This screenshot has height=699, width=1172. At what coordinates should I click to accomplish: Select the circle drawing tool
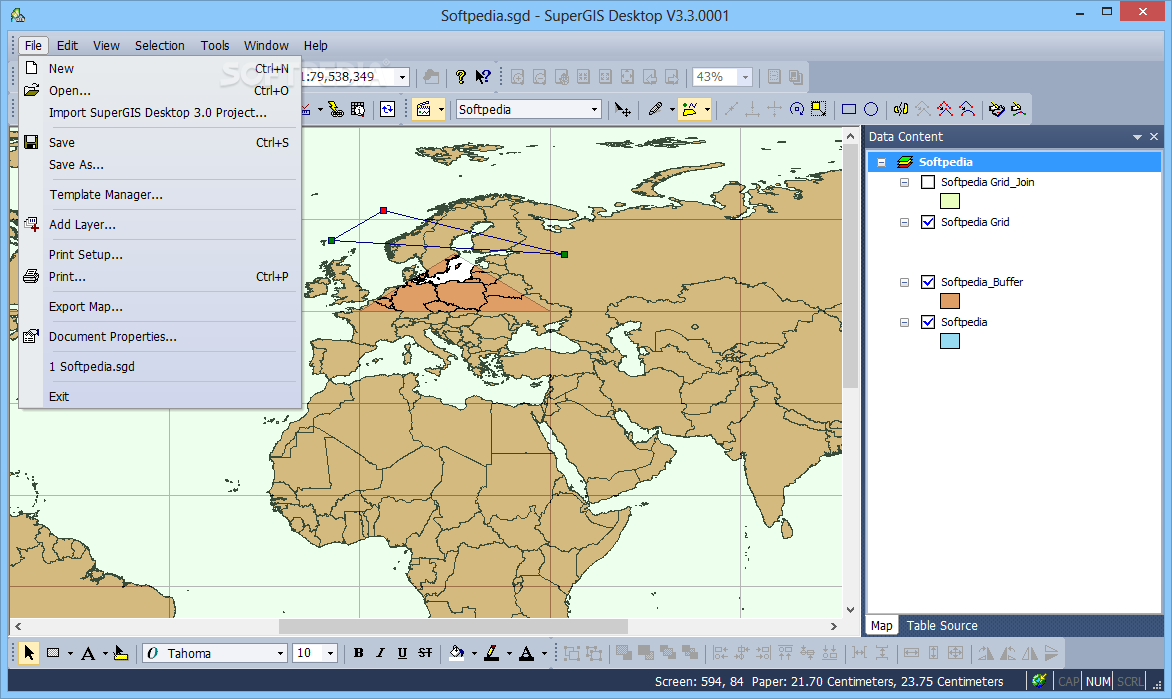pyautogui.click(x=871, y=109)
